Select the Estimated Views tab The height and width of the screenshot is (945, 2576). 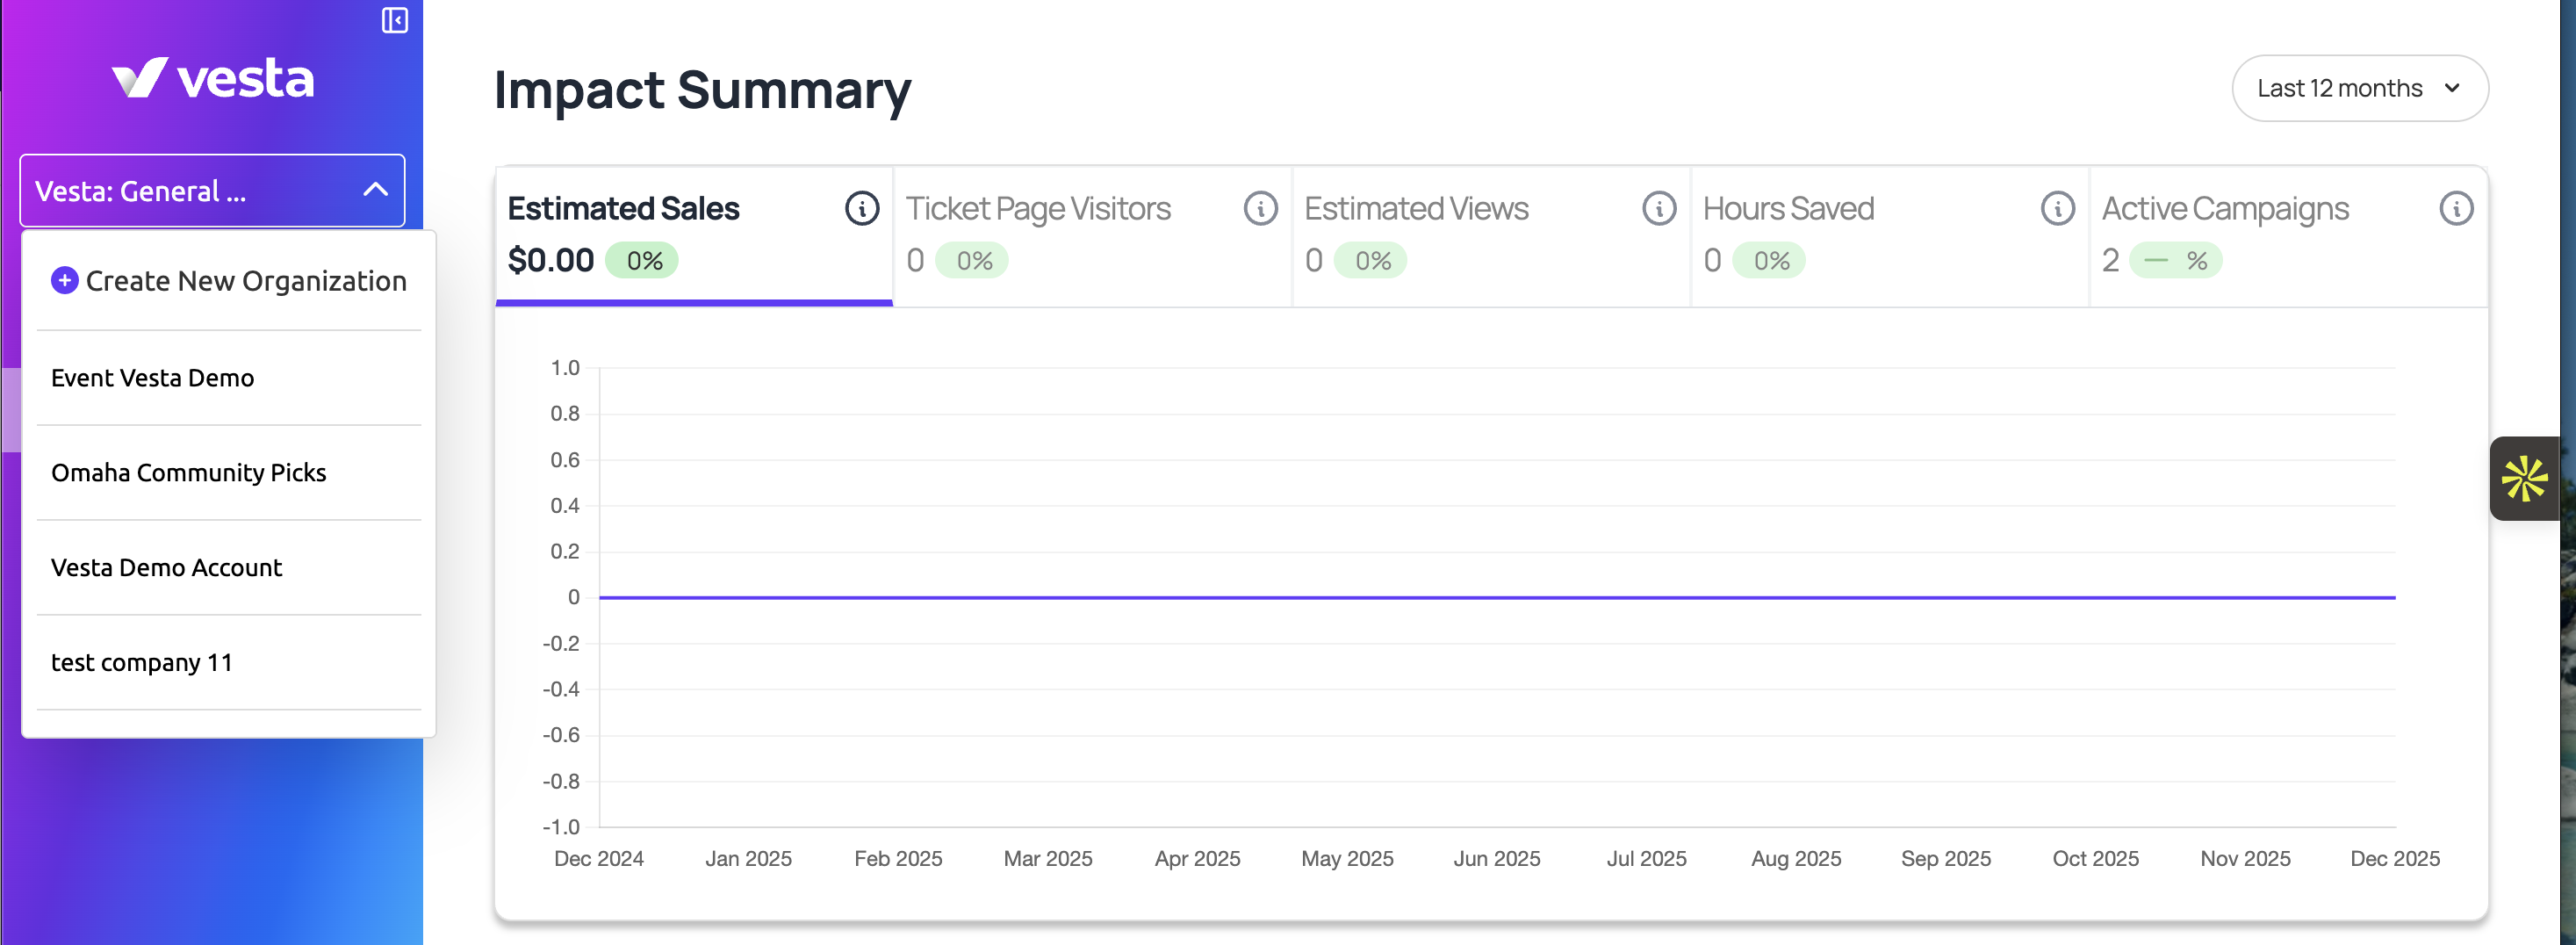(x=1491, y=236)
